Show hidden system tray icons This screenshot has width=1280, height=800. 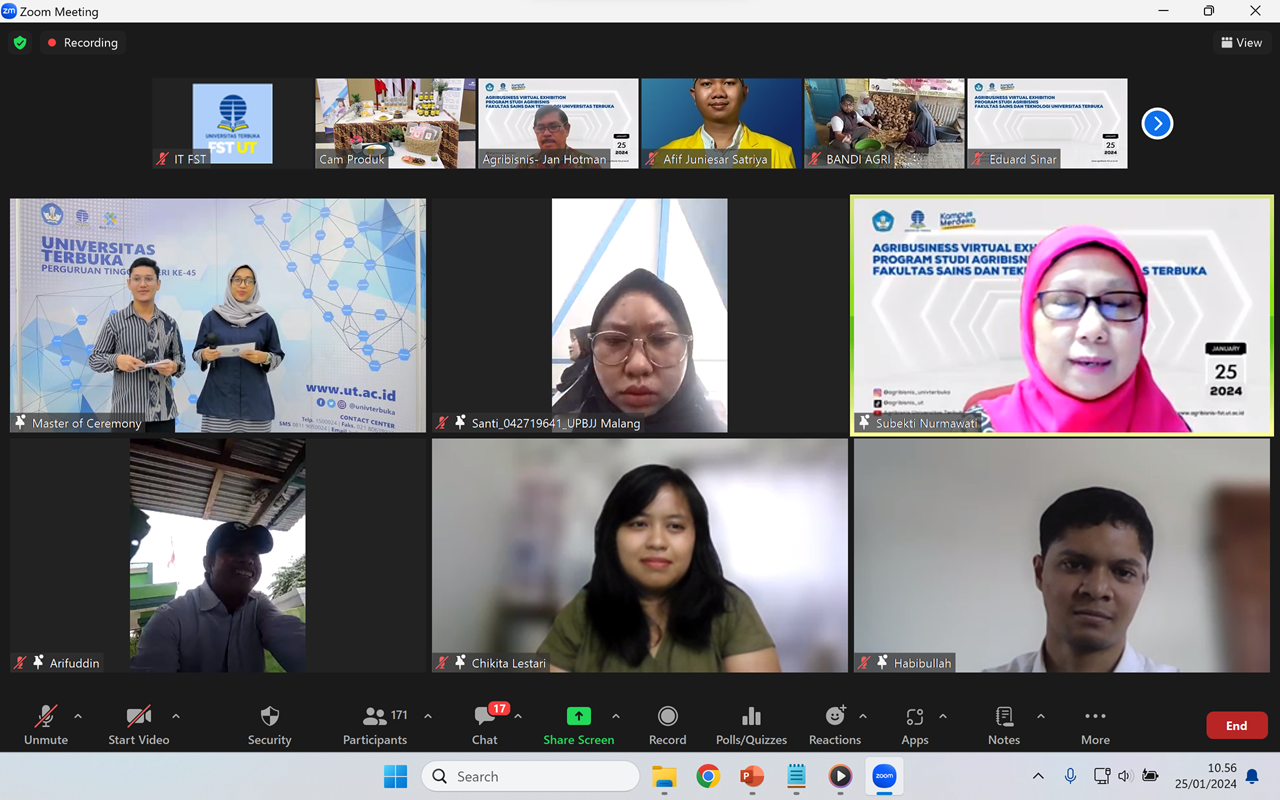point(1038,776)
